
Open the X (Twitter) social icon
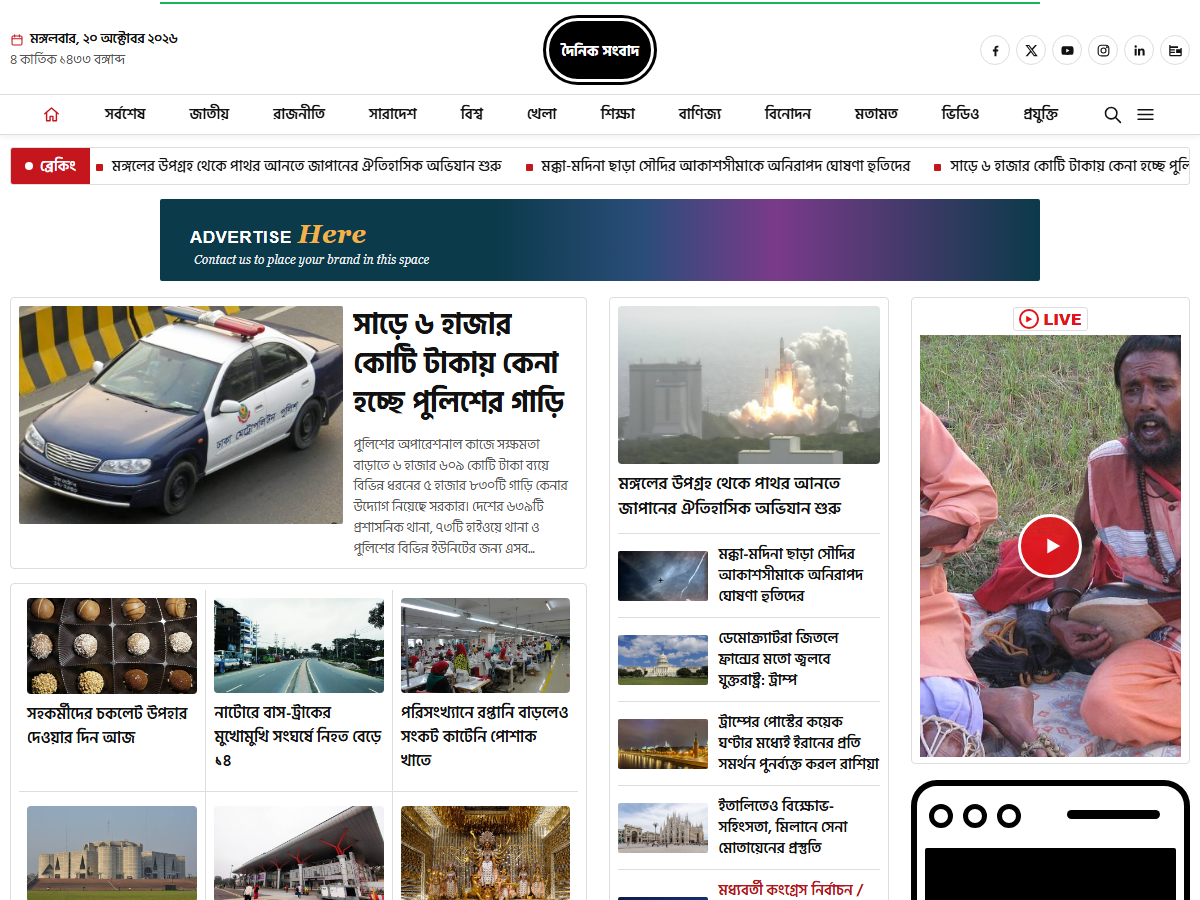click(1031, 50)
